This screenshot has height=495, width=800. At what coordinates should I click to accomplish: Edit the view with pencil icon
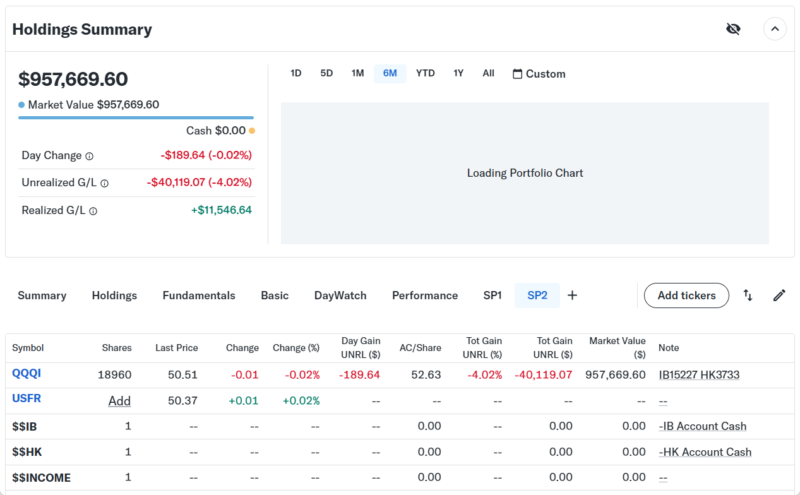[779, 295]
